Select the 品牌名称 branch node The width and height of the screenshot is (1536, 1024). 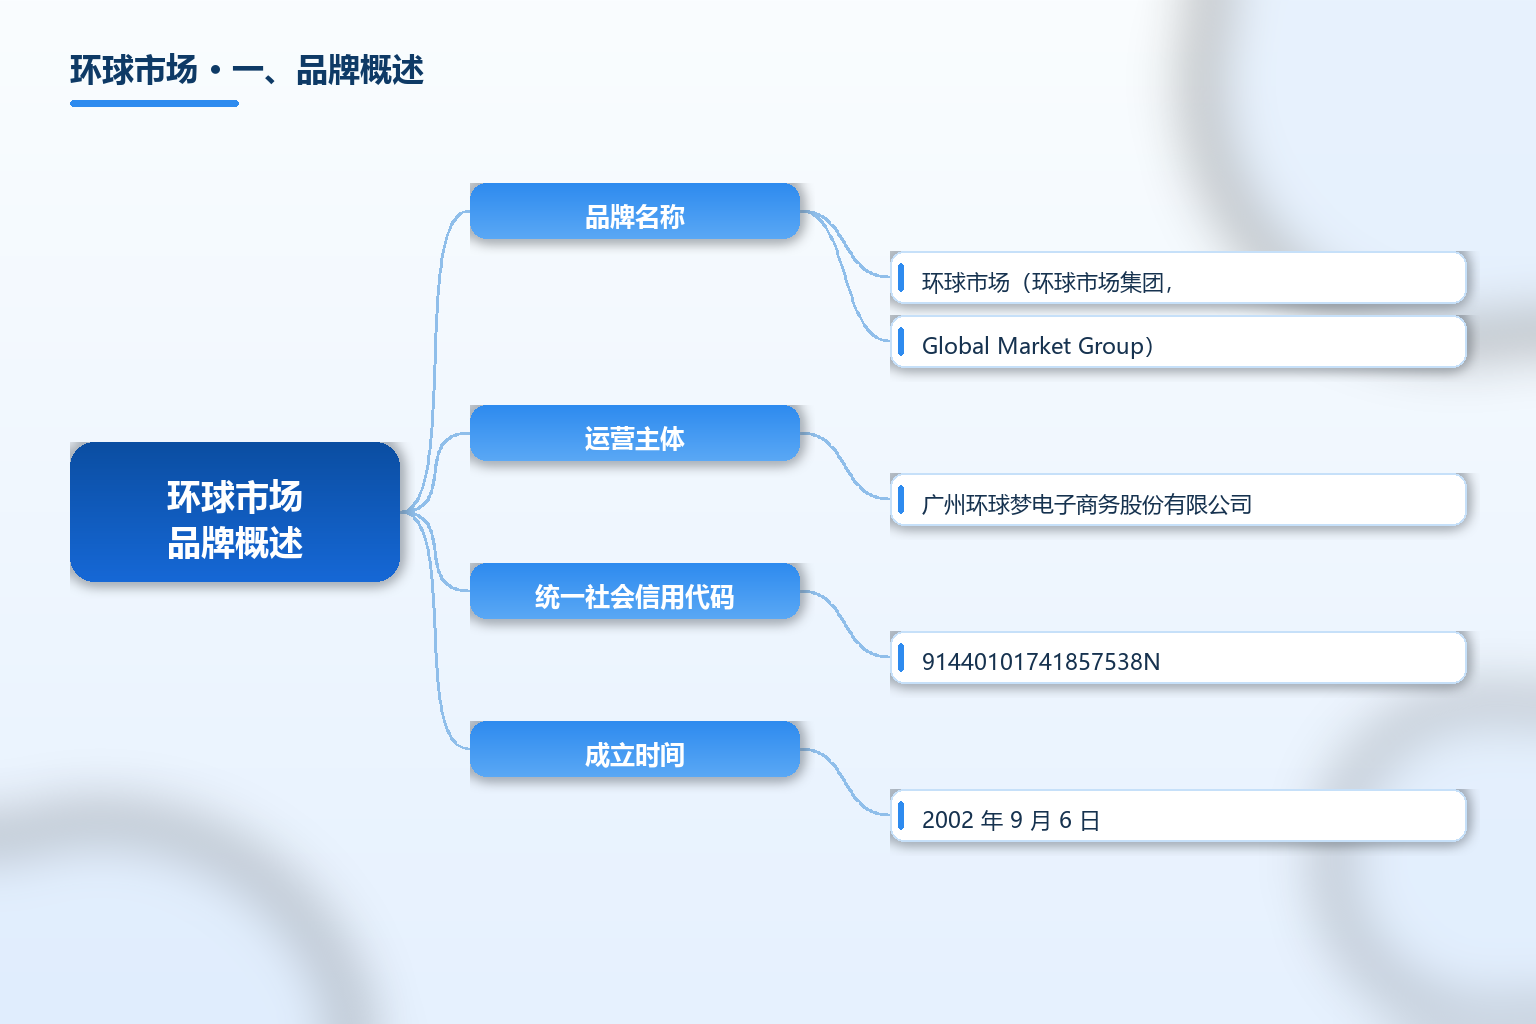(x=635, y=211)
